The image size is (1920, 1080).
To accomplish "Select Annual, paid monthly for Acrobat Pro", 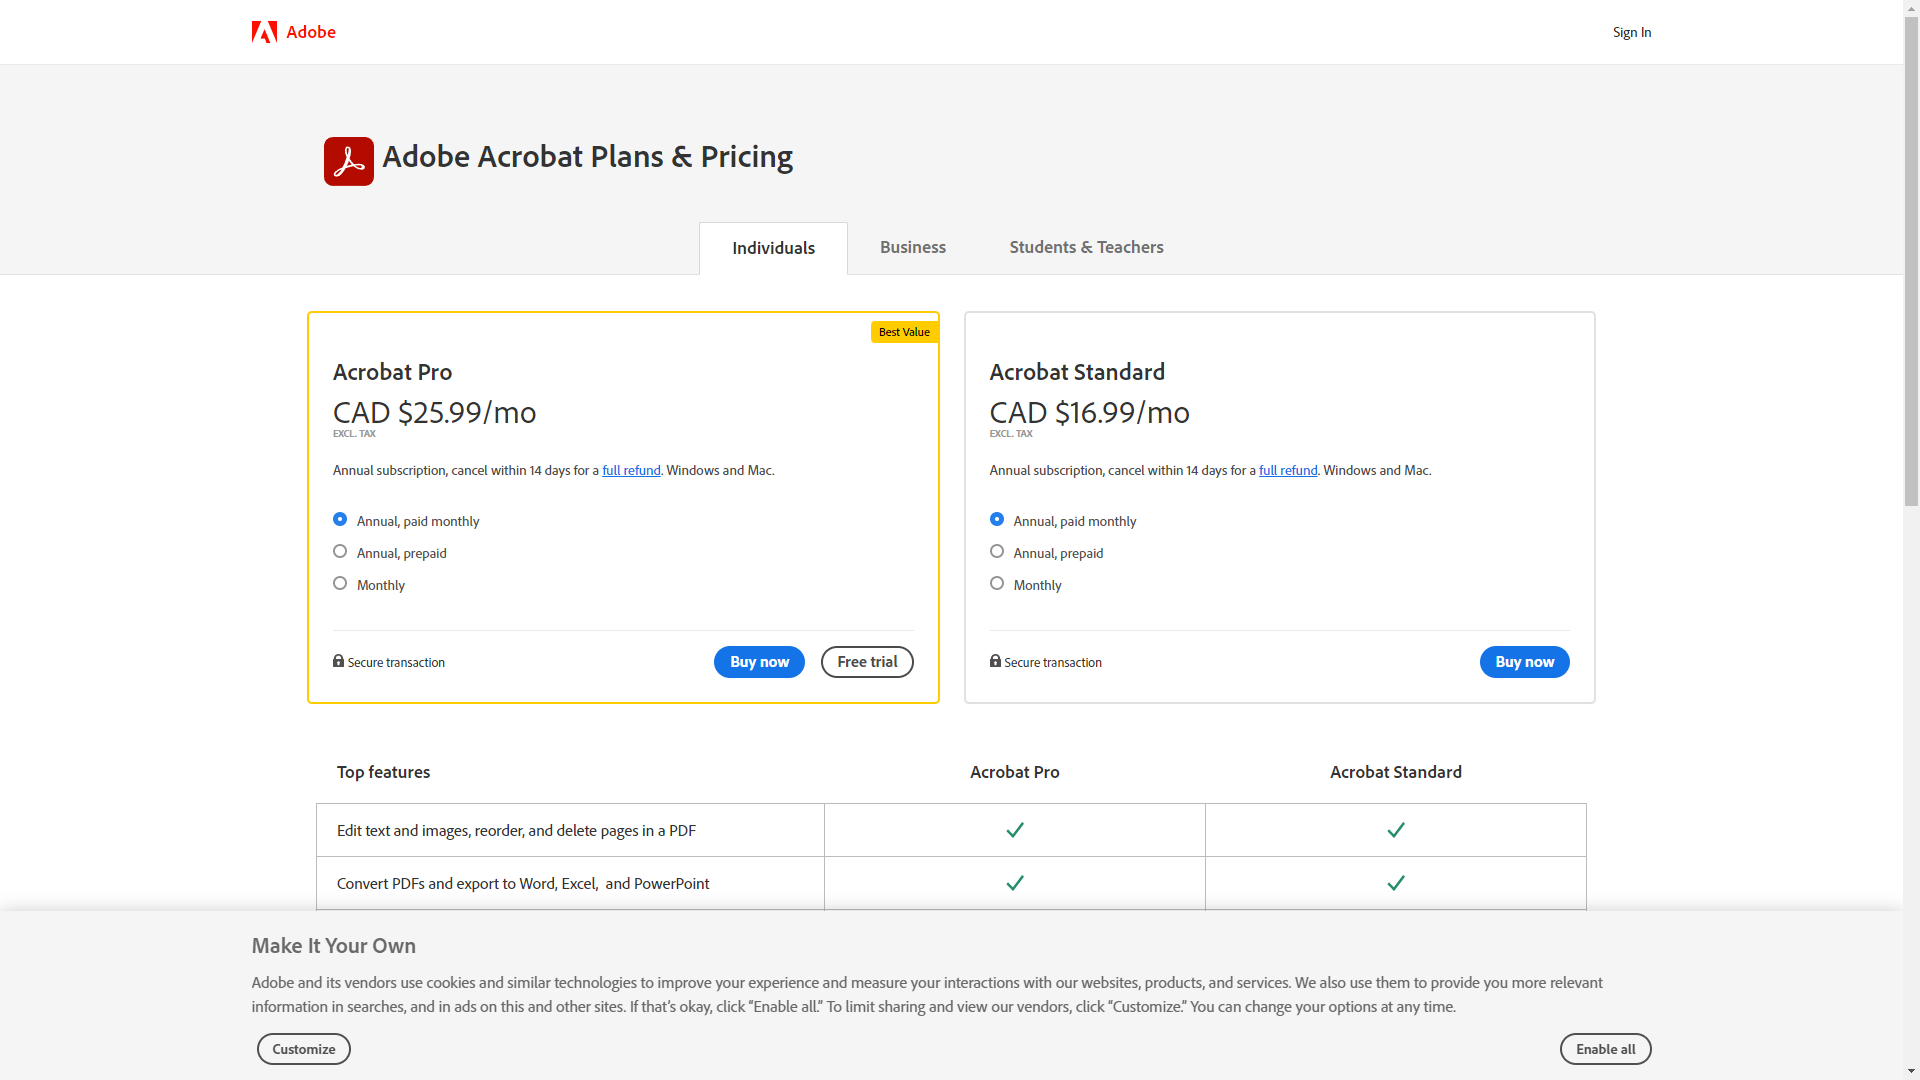I will [340, 519].
